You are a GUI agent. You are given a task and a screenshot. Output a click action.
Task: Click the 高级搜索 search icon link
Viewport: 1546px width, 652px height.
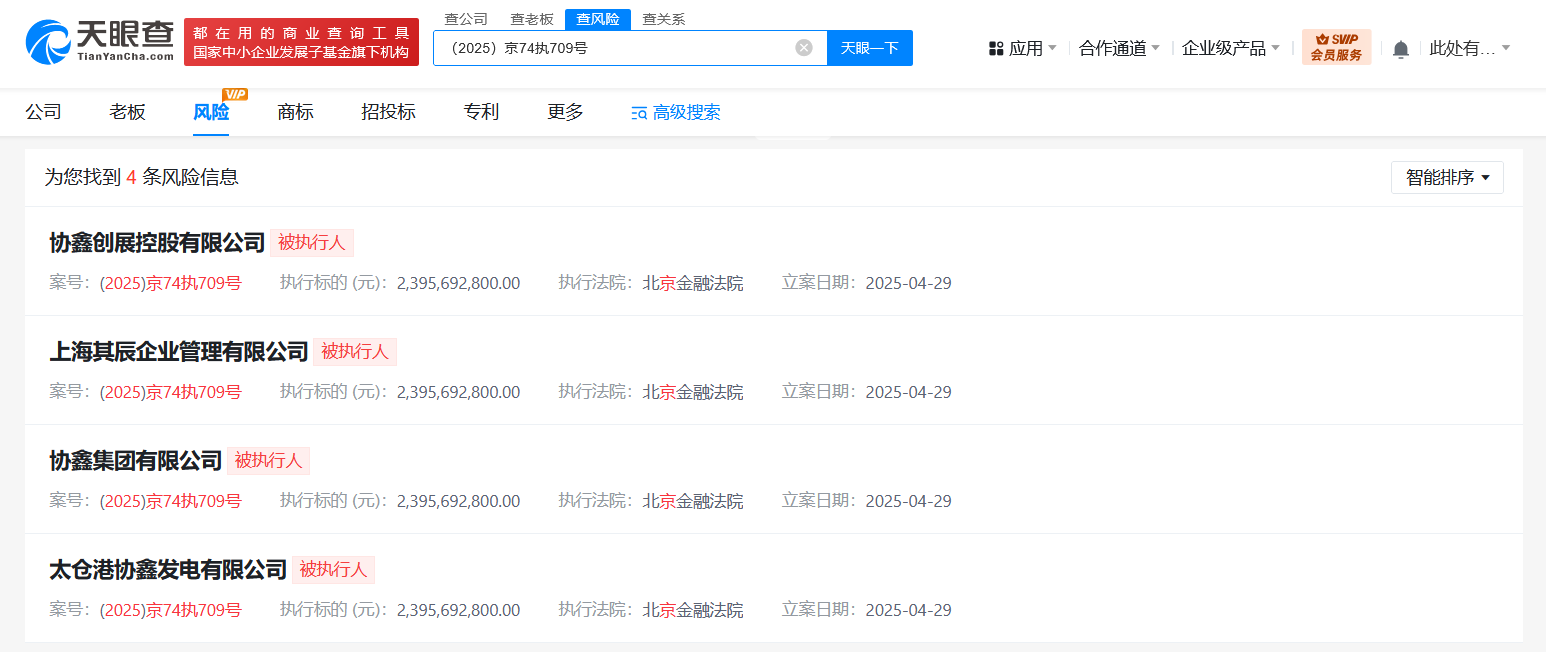tap(676, 113)
